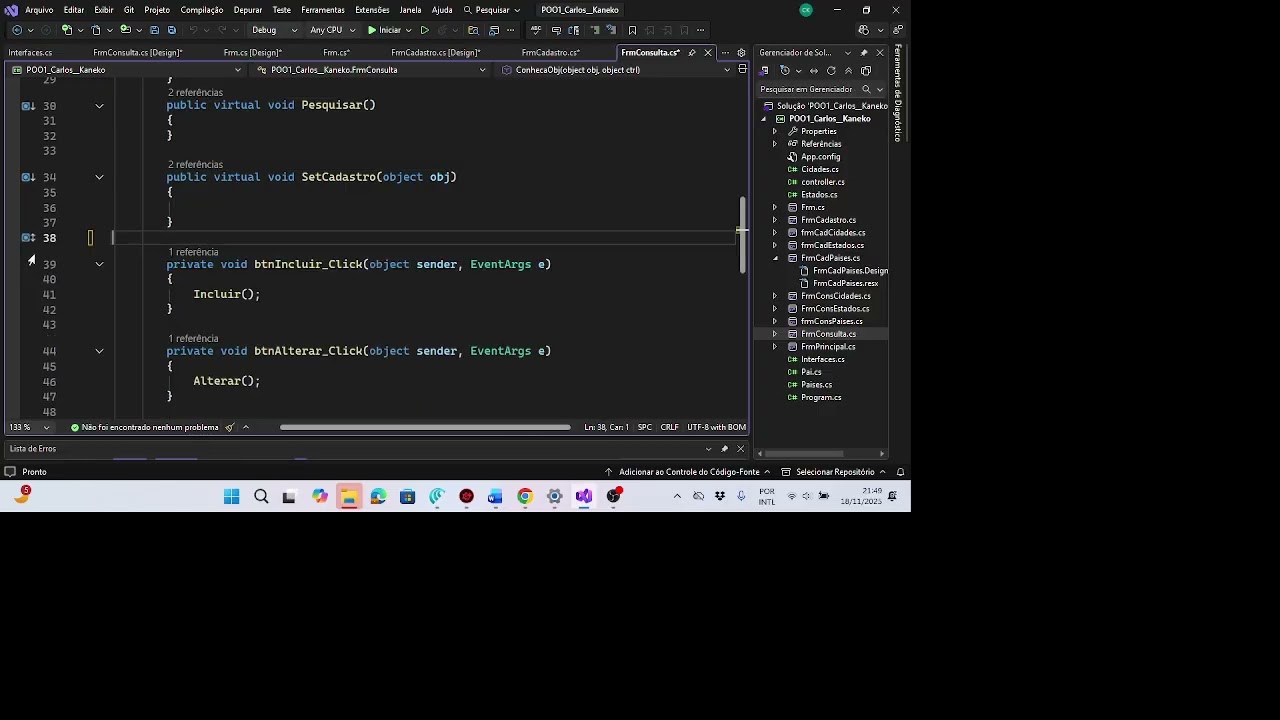
Task: Click the editor horizontal scrollbar thumb
Action: click(425, 427)
